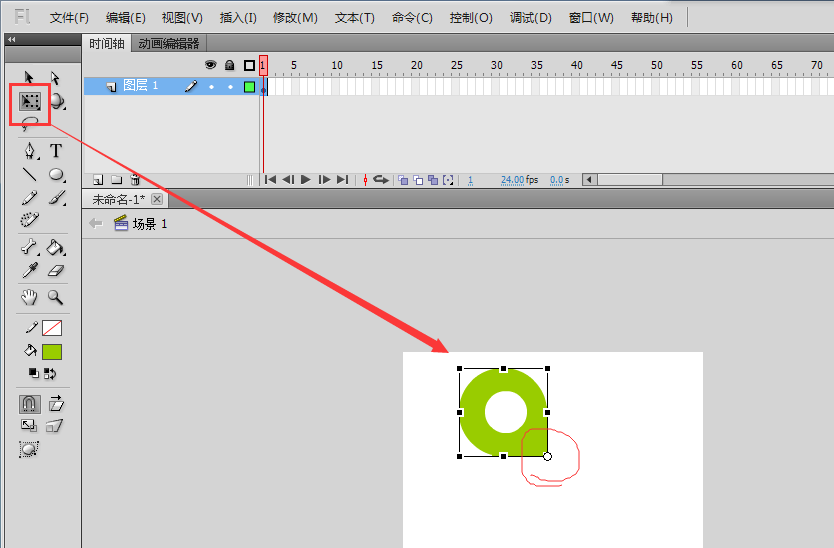Select the black arrow Selection tool
The width and height of the screenshot is (834, 548).
29,78
